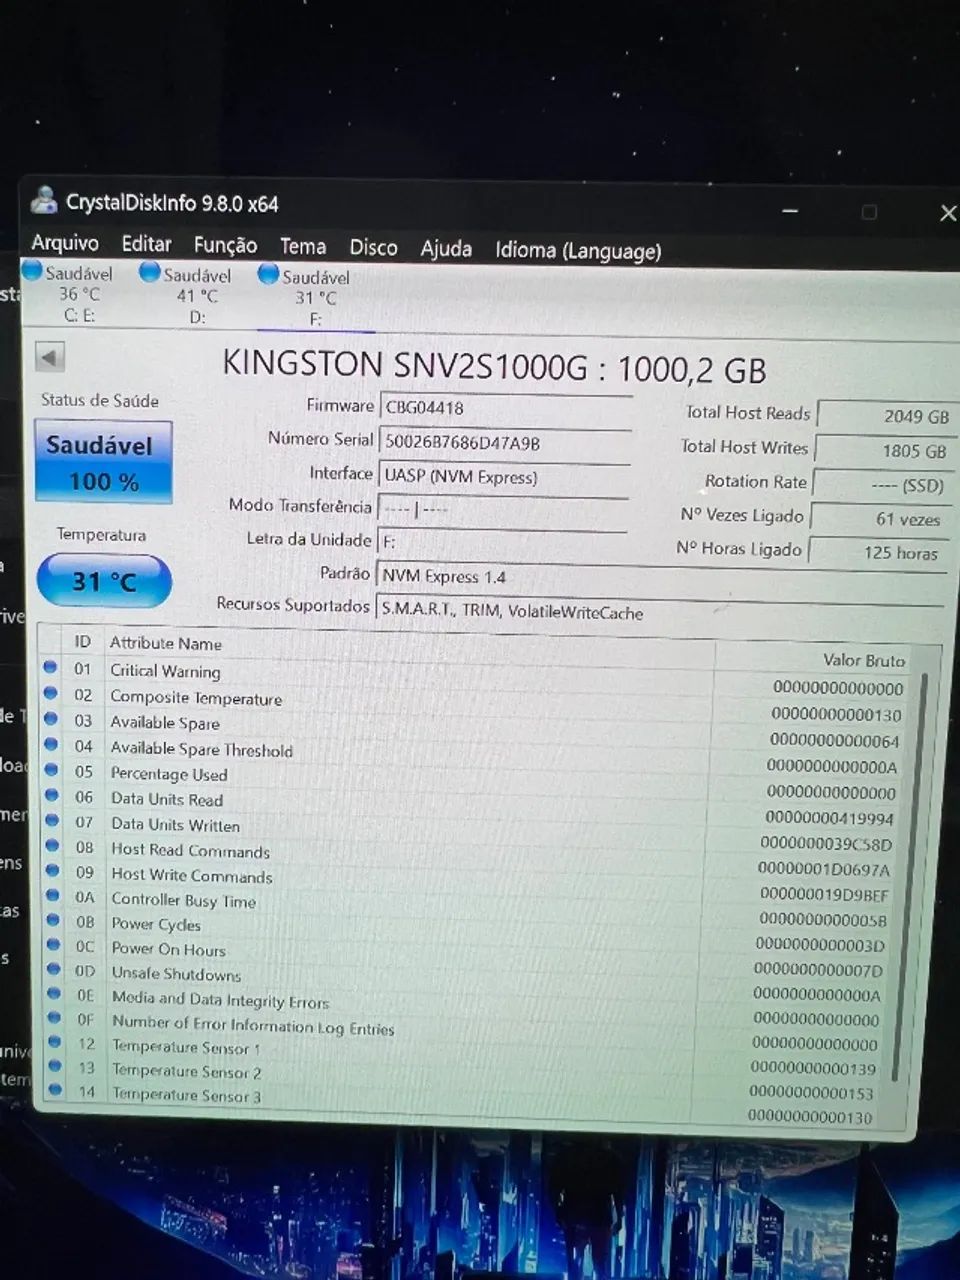Click the blue status dot for Controller Busy Time
Viewport: 960px width, 1280px height.
click(x=54, y=896)
